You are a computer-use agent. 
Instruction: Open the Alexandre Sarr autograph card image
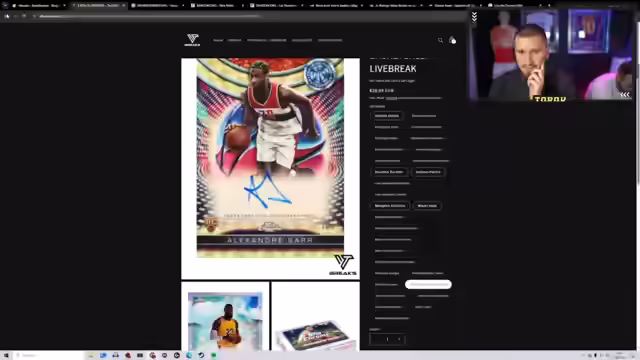[270, 169]
